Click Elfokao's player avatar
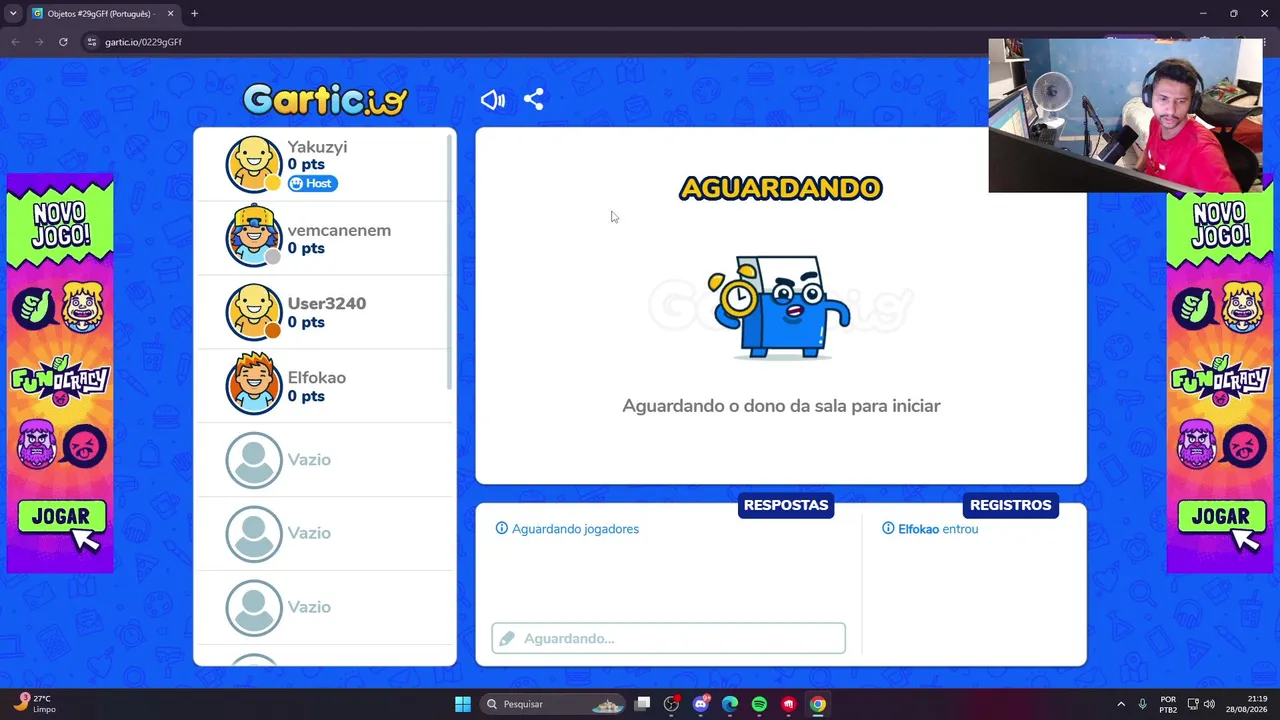 pyautogui.click(x=254, y=385)
